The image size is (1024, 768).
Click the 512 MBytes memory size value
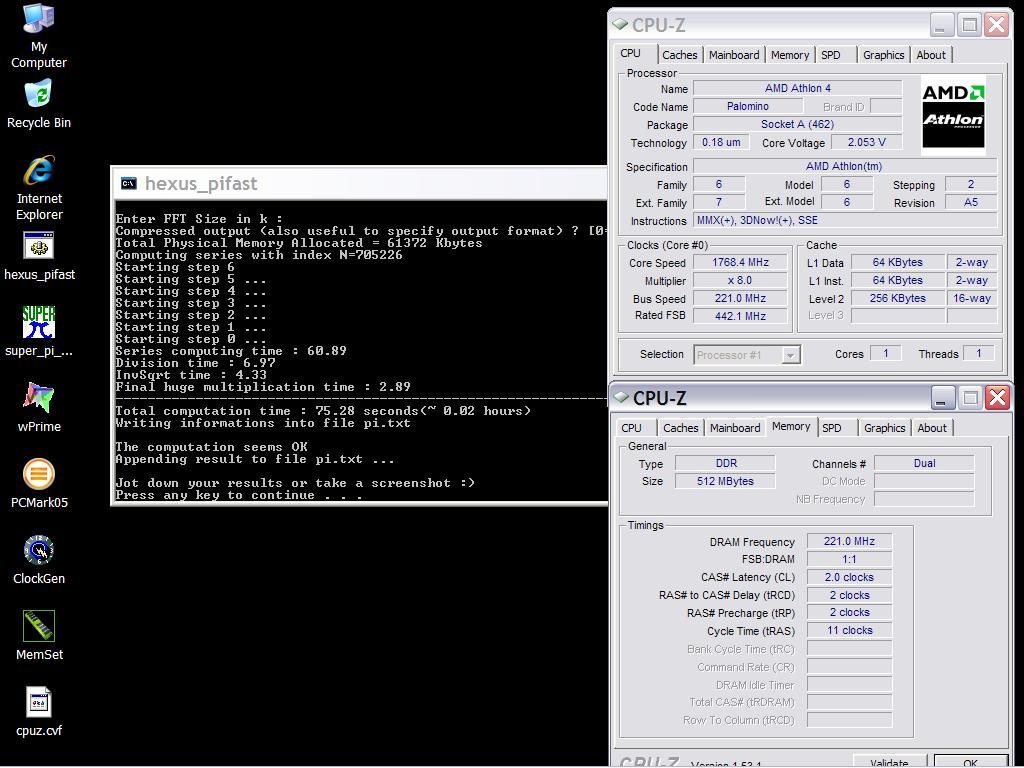point(726,481)
